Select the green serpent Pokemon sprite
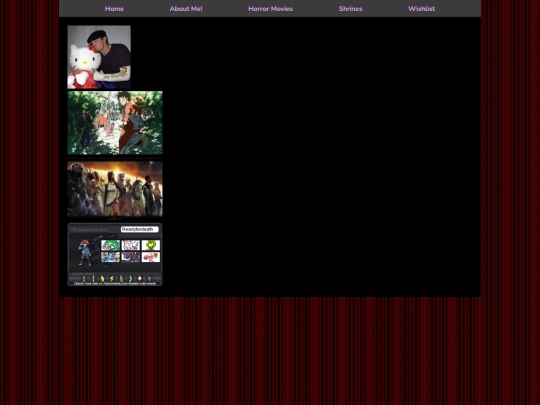This screenshot has height=405, width=540. [x=111, y=245]
